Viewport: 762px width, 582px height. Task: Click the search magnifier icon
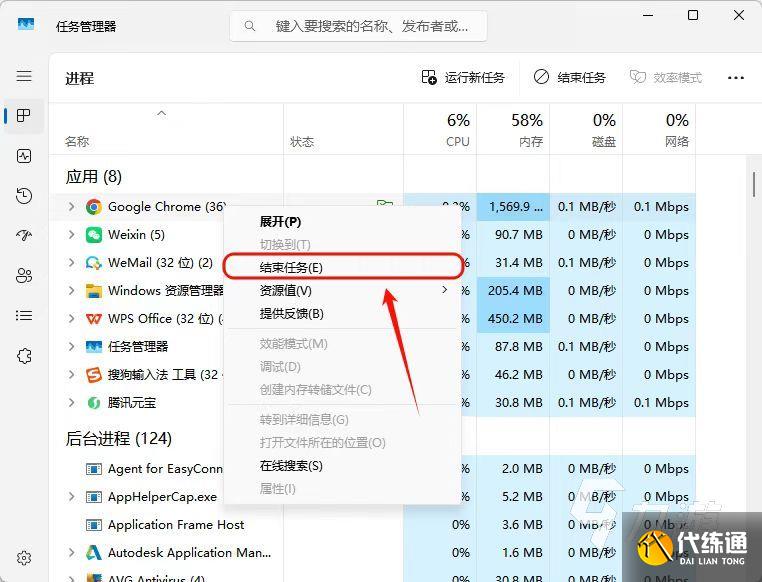250,26
